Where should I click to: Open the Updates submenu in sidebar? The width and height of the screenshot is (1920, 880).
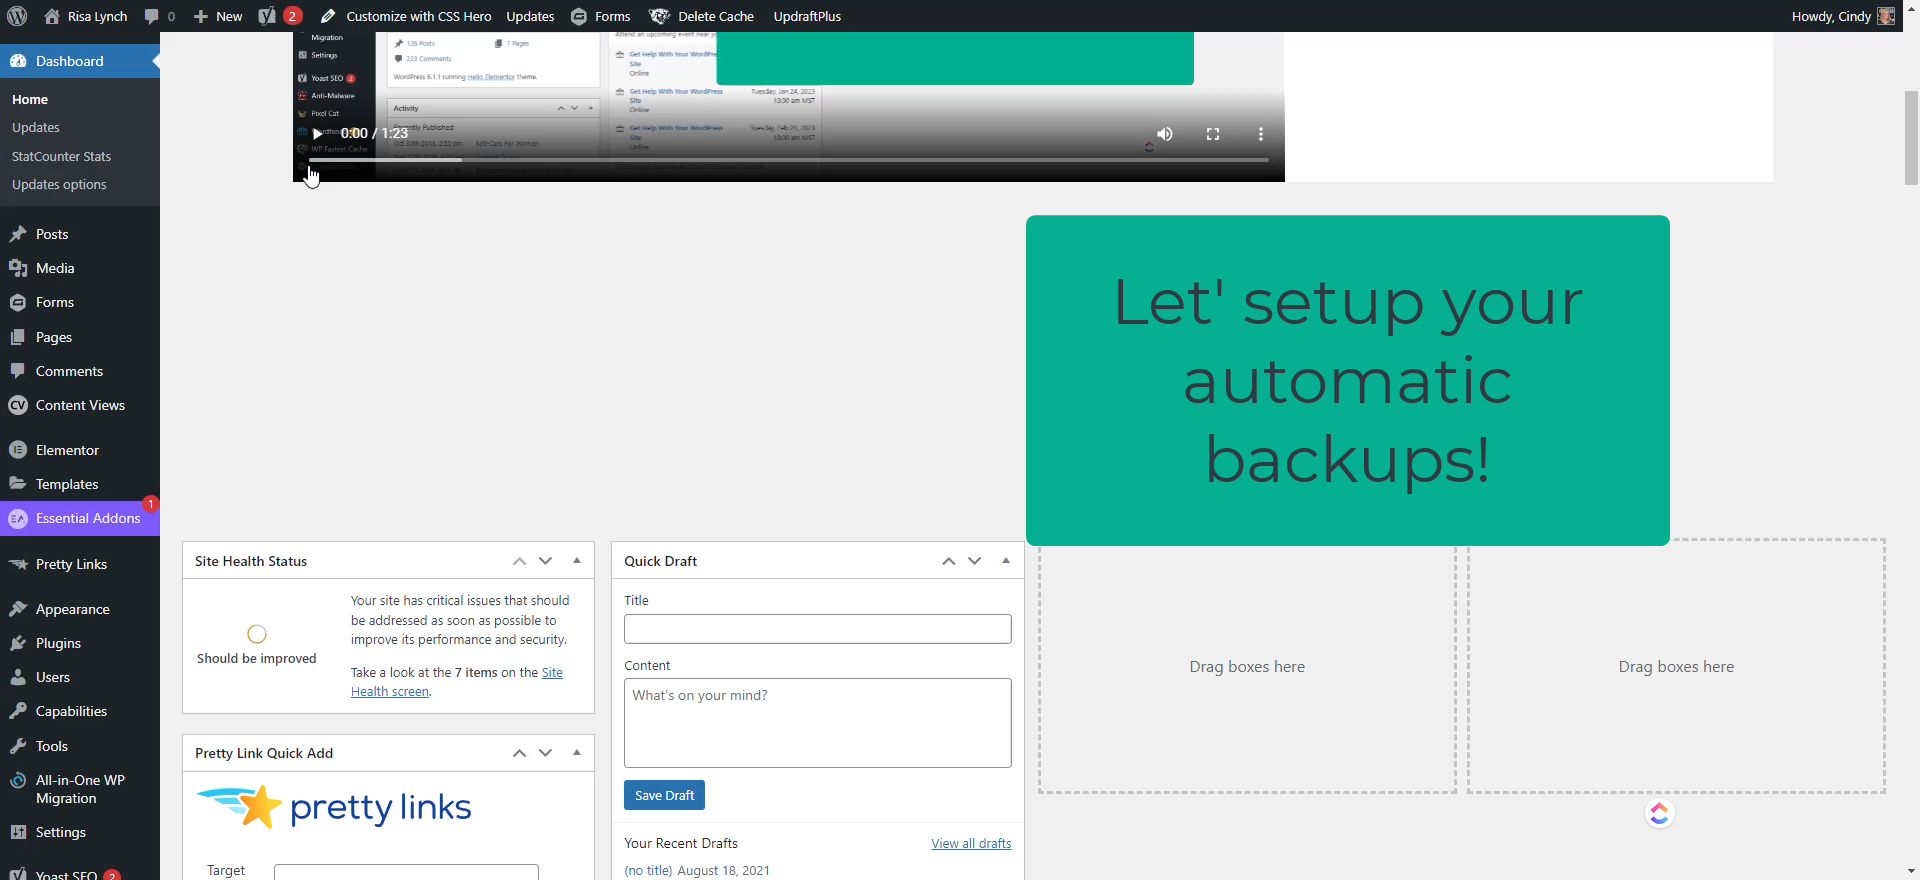click(x=36, y=127)
